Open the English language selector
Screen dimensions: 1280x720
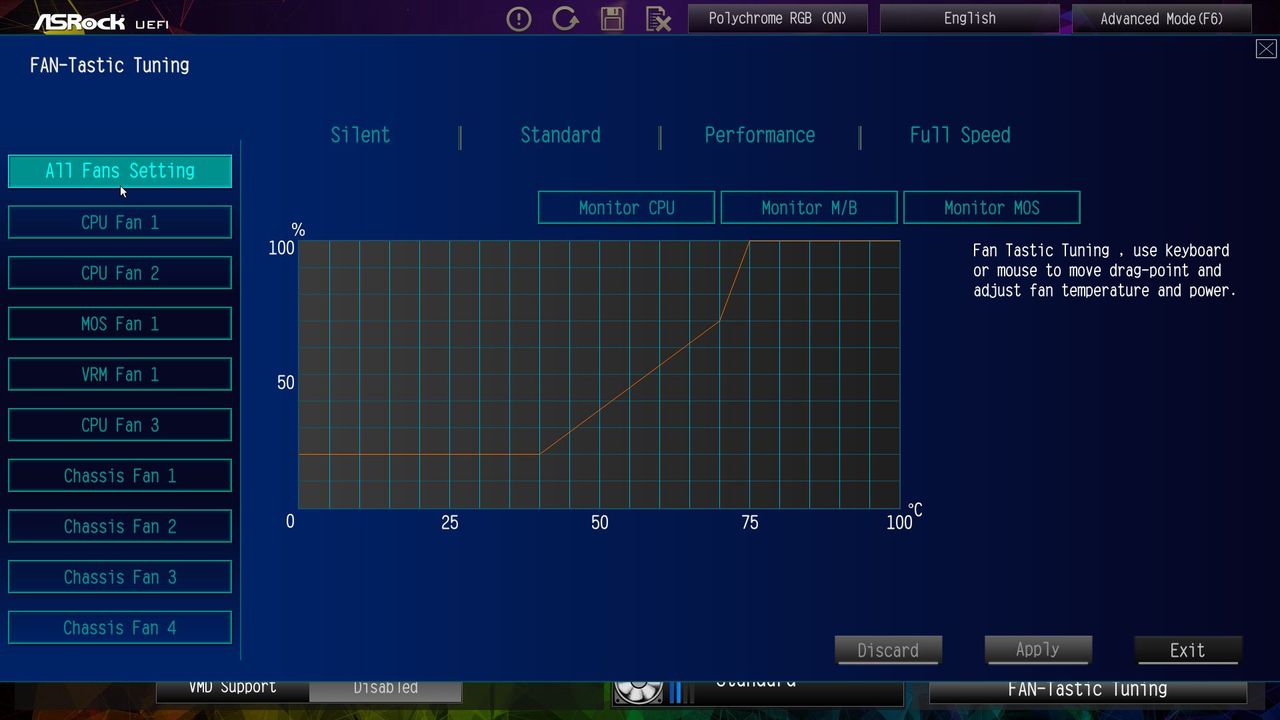(969, 18)
